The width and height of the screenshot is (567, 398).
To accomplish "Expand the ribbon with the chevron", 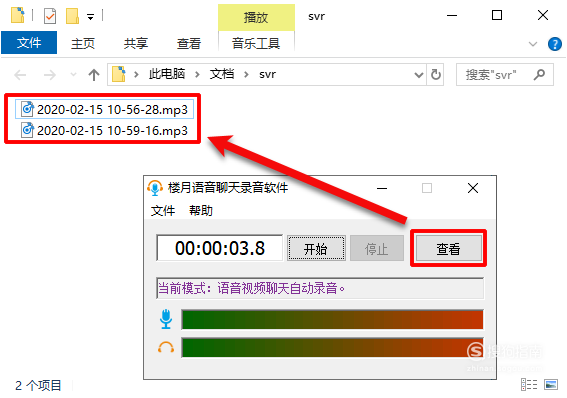I will (533, 44).
